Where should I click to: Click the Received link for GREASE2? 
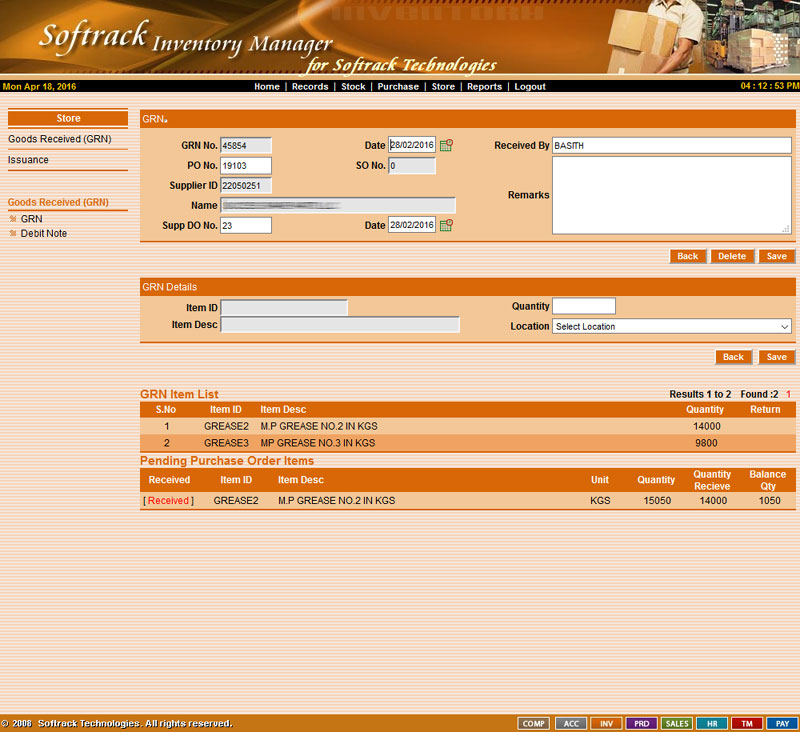coord(168,500)
